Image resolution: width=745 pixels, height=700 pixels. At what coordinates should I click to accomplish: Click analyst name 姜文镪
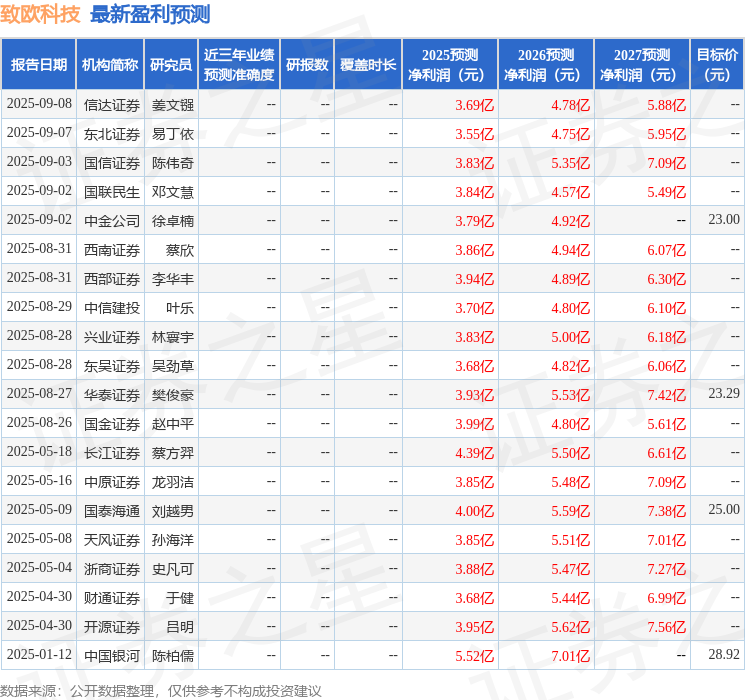tap(173, 105)
